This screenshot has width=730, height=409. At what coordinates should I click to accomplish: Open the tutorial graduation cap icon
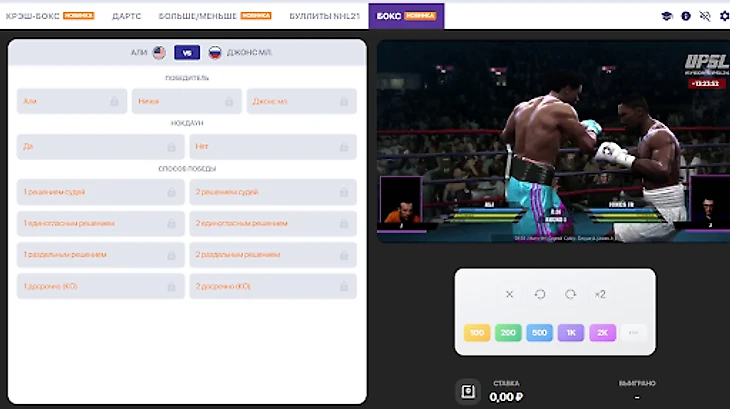(x=667, y=16)
